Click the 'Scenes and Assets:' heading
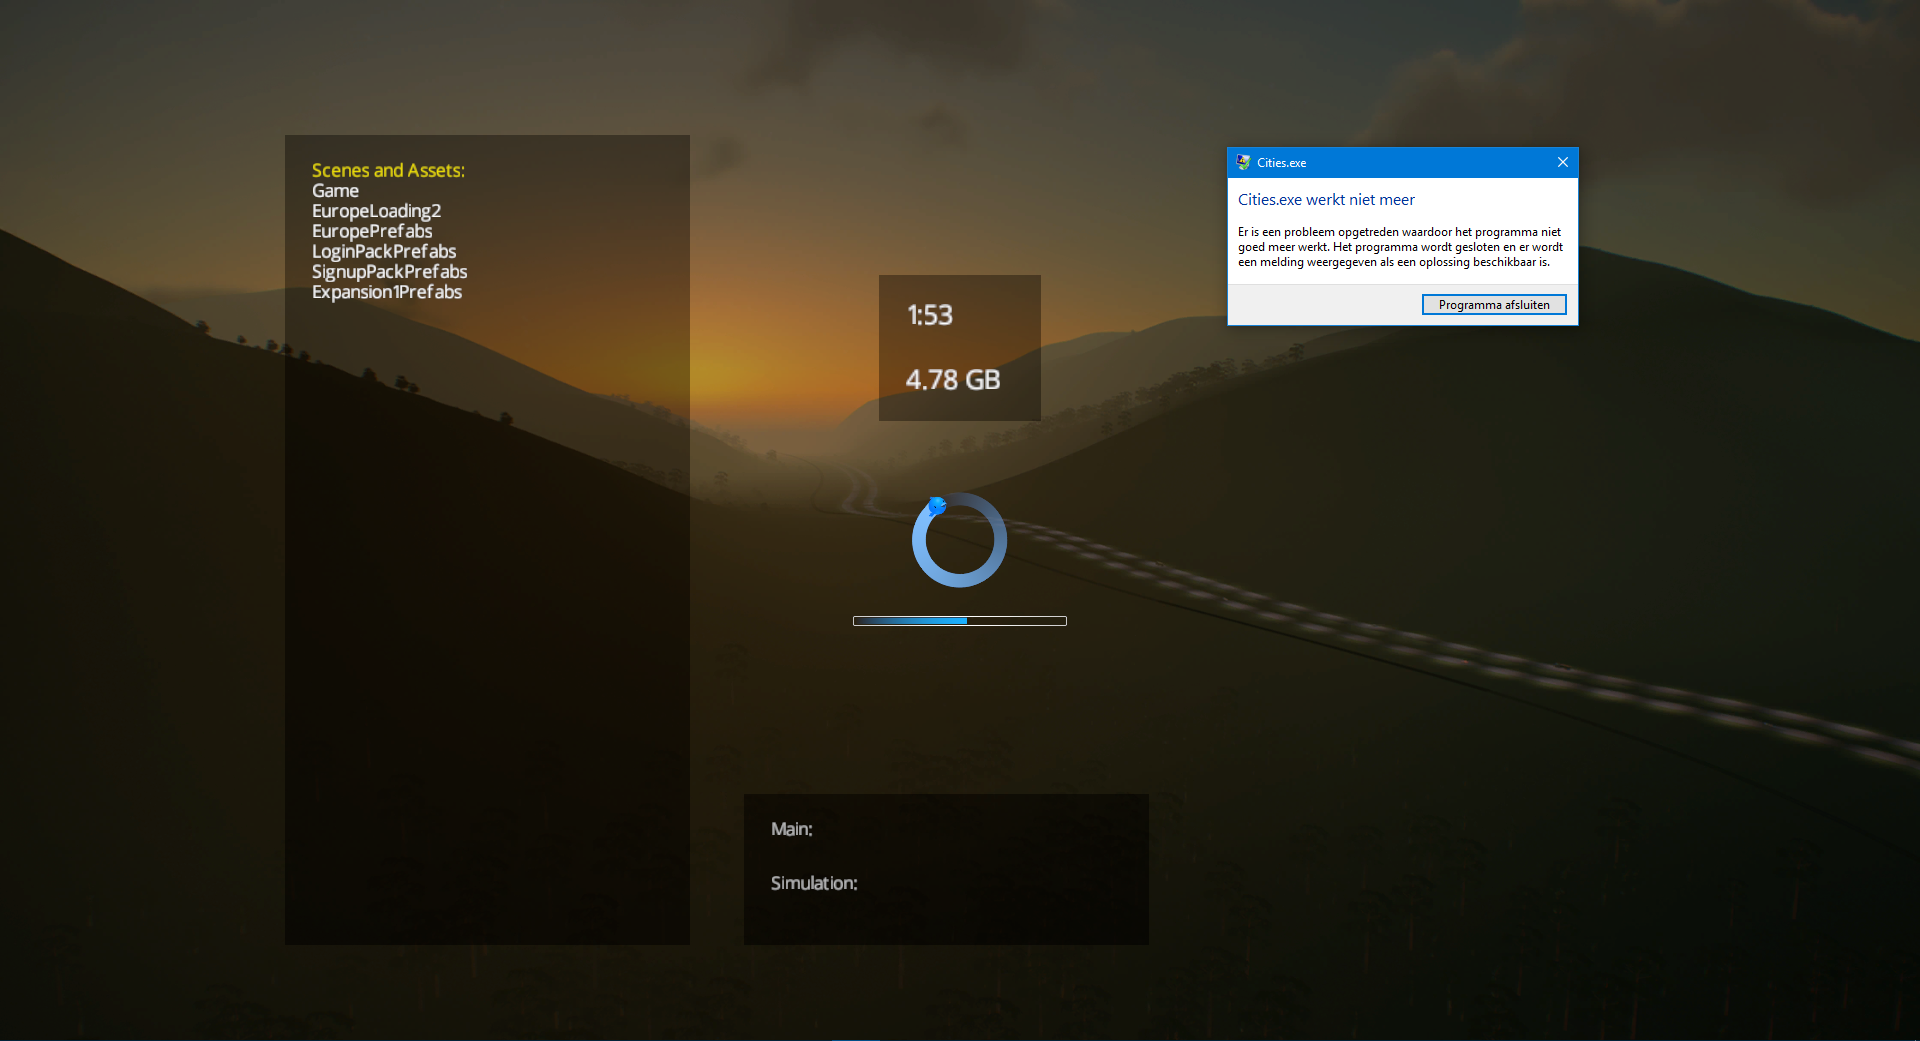The height and width of the screenshot is (1041, 1920). pos(388,171)
